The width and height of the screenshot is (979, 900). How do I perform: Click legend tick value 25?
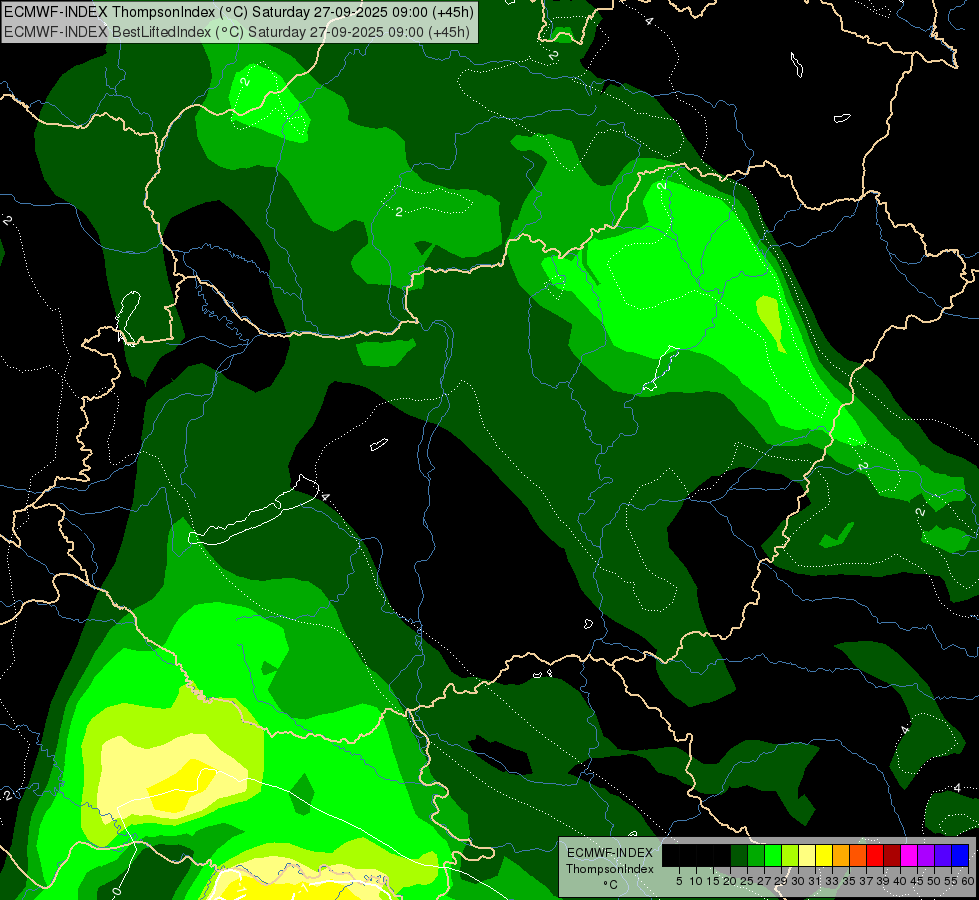tap(747, 881)
